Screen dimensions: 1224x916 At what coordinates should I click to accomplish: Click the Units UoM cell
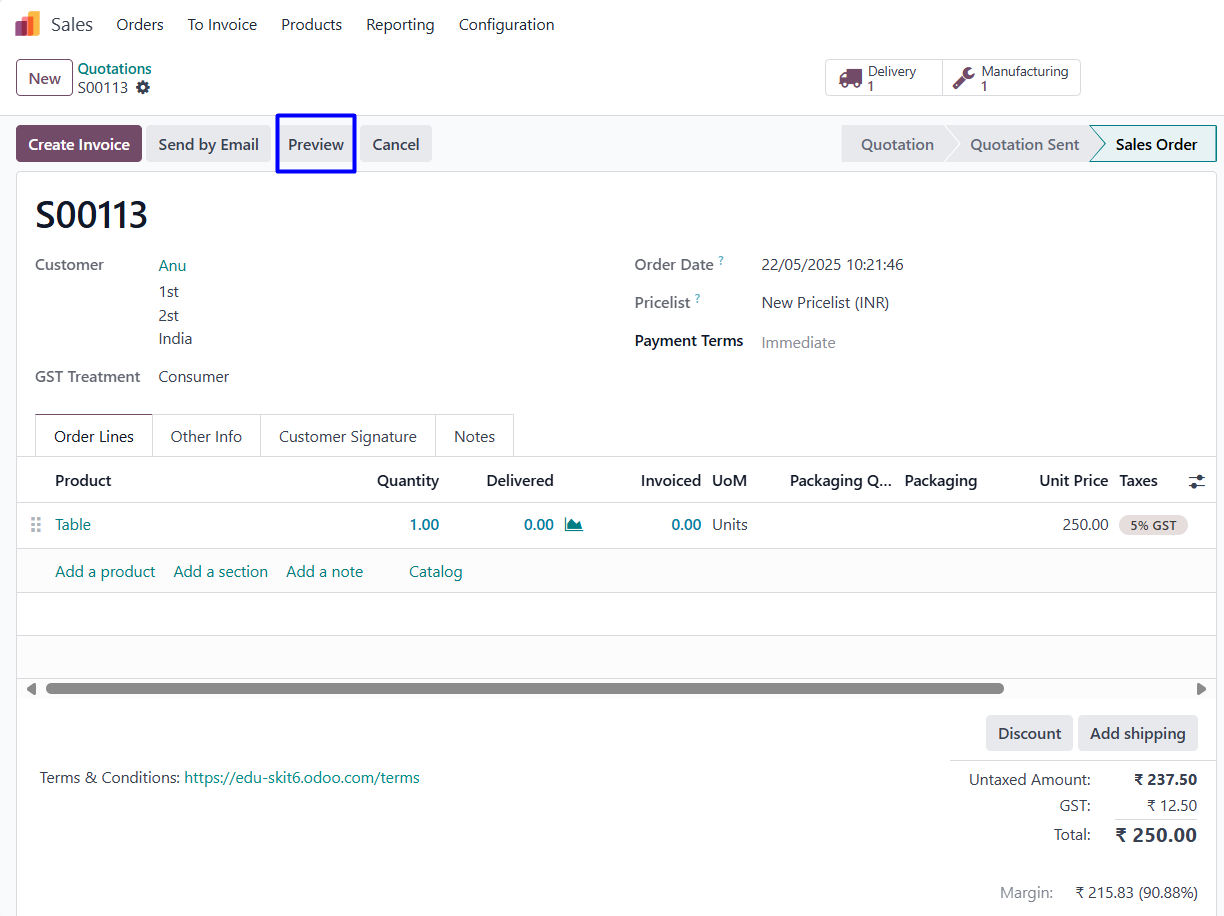730,525
